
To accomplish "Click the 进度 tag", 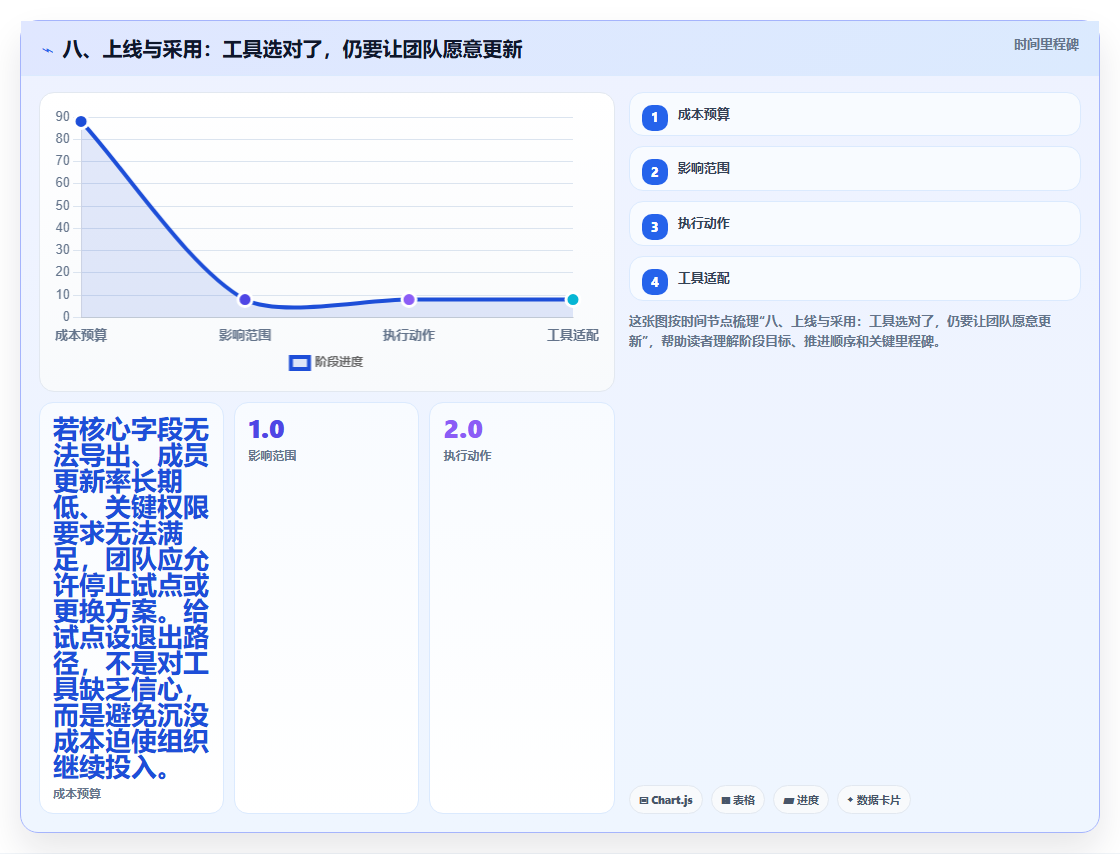I will [x=801, y=800].
